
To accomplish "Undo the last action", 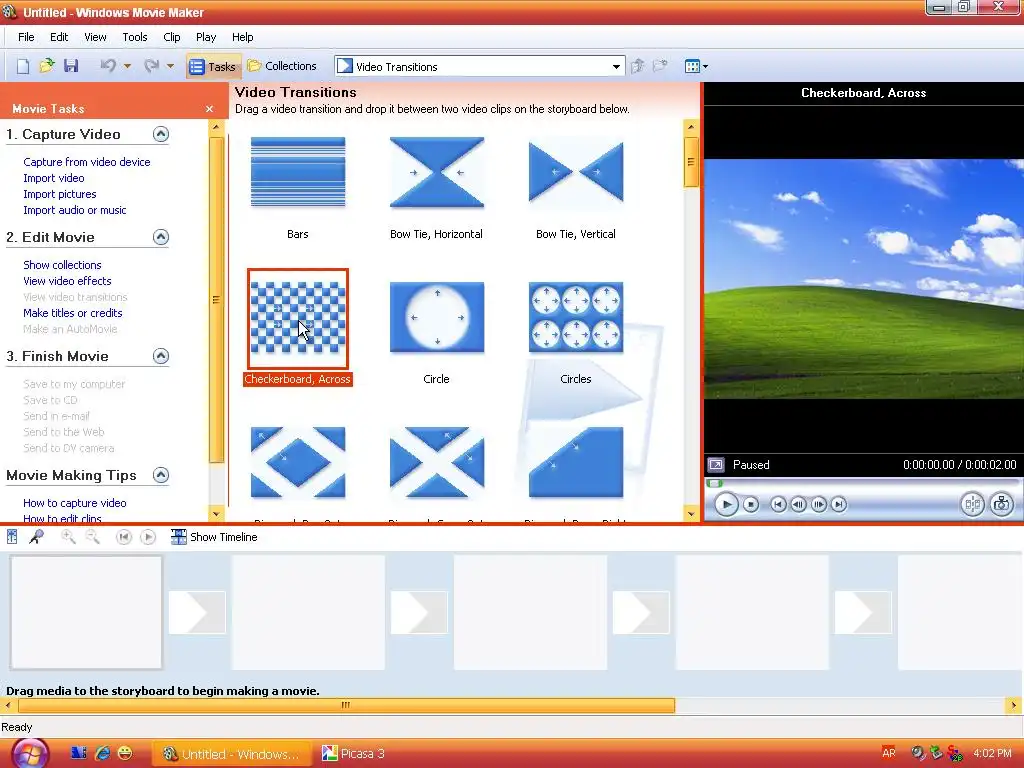I will (108, 66).
